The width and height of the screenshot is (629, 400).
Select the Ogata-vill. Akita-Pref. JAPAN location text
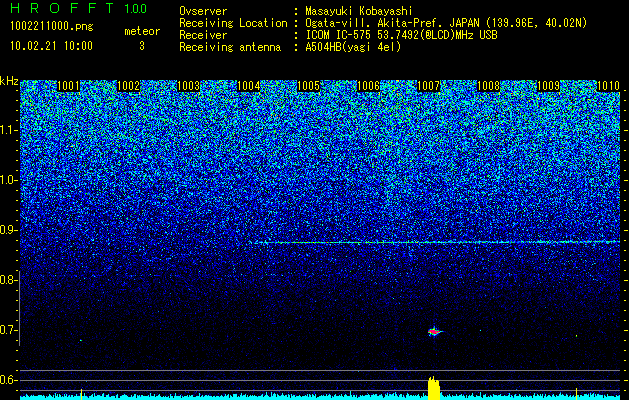click(446, 23)
